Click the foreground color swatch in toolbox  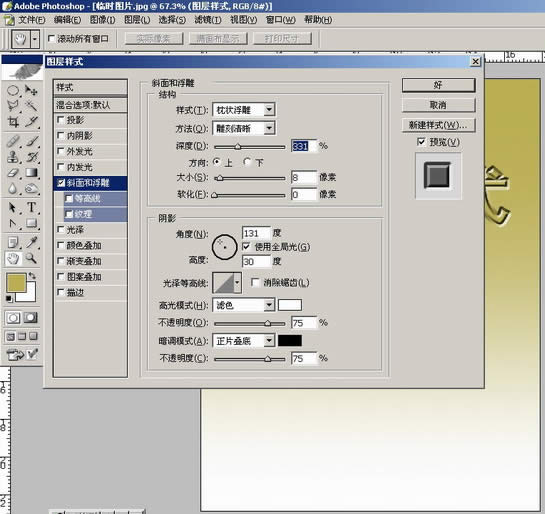(16, 283)
